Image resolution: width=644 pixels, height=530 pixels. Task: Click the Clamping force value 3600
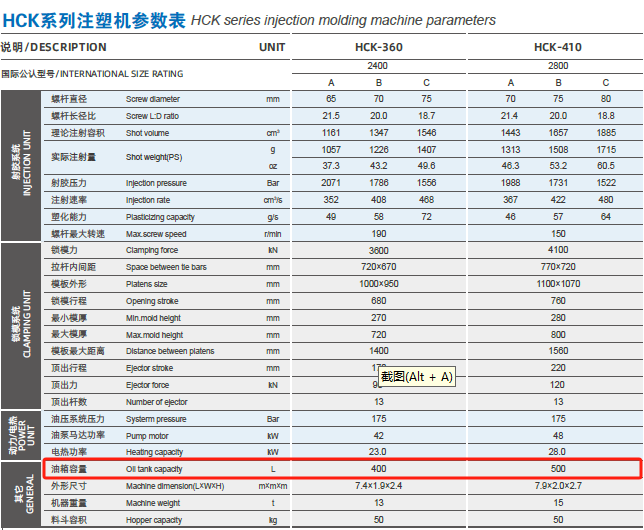[x=379, y=251]
